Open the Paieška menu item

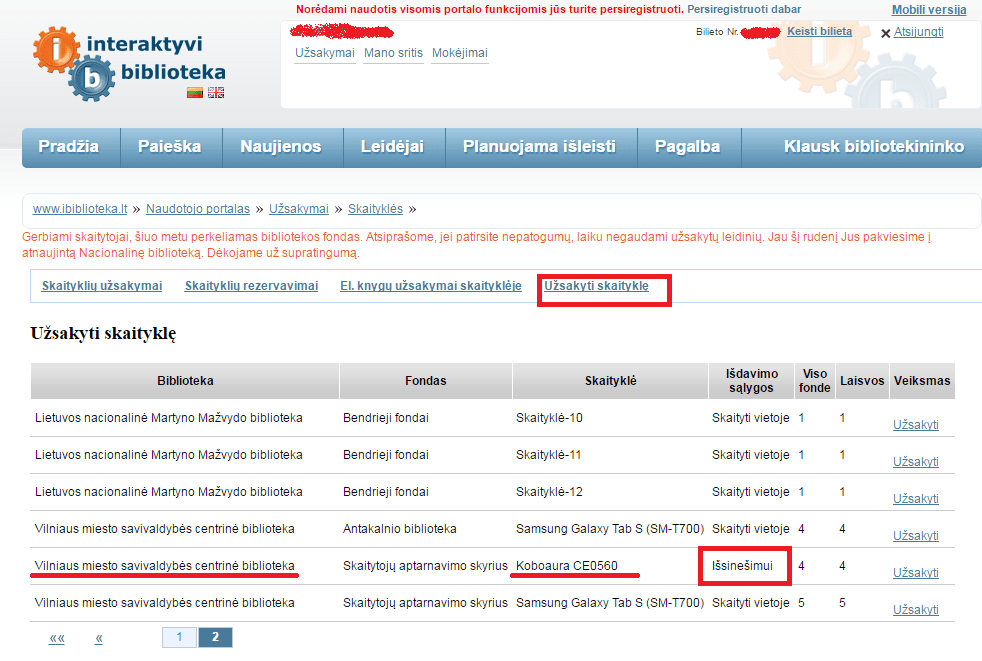point(171,147)
